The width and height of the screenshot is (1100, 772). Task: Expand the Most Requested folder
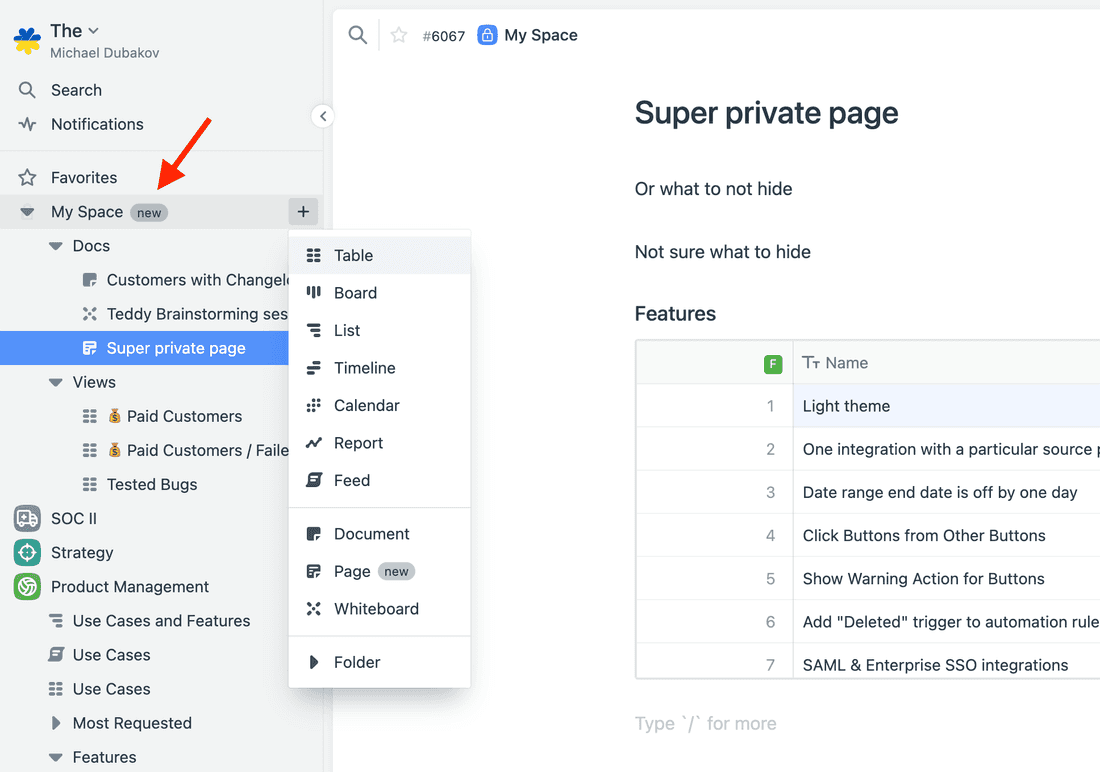pyautogui.click(x=56, y=723)
